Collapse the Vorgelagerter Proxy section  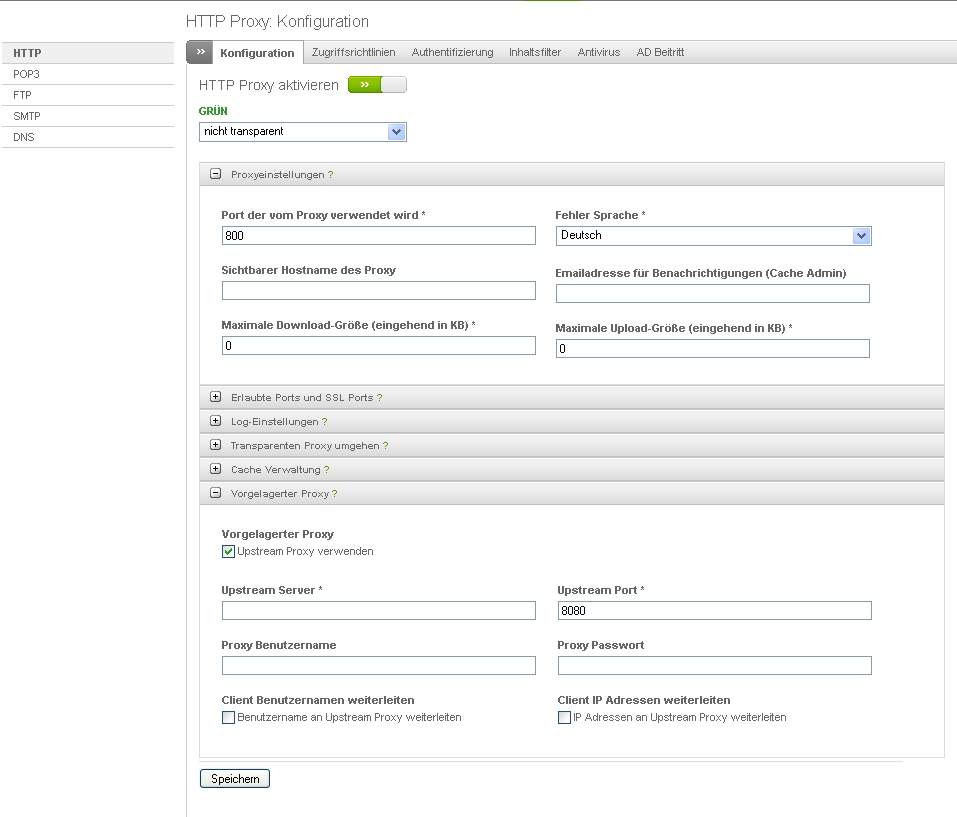click(x=215, y=493)
